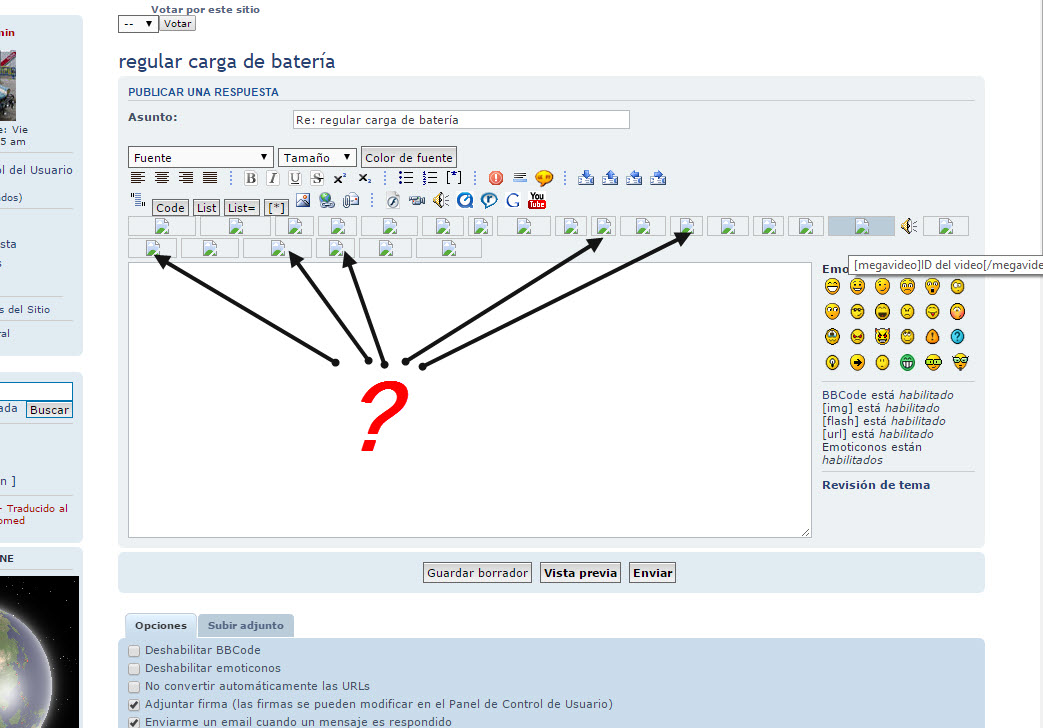Apply italic formatting in editor toolbar
This screenshot has width=1043, height=728.
(x=272, y=178)
